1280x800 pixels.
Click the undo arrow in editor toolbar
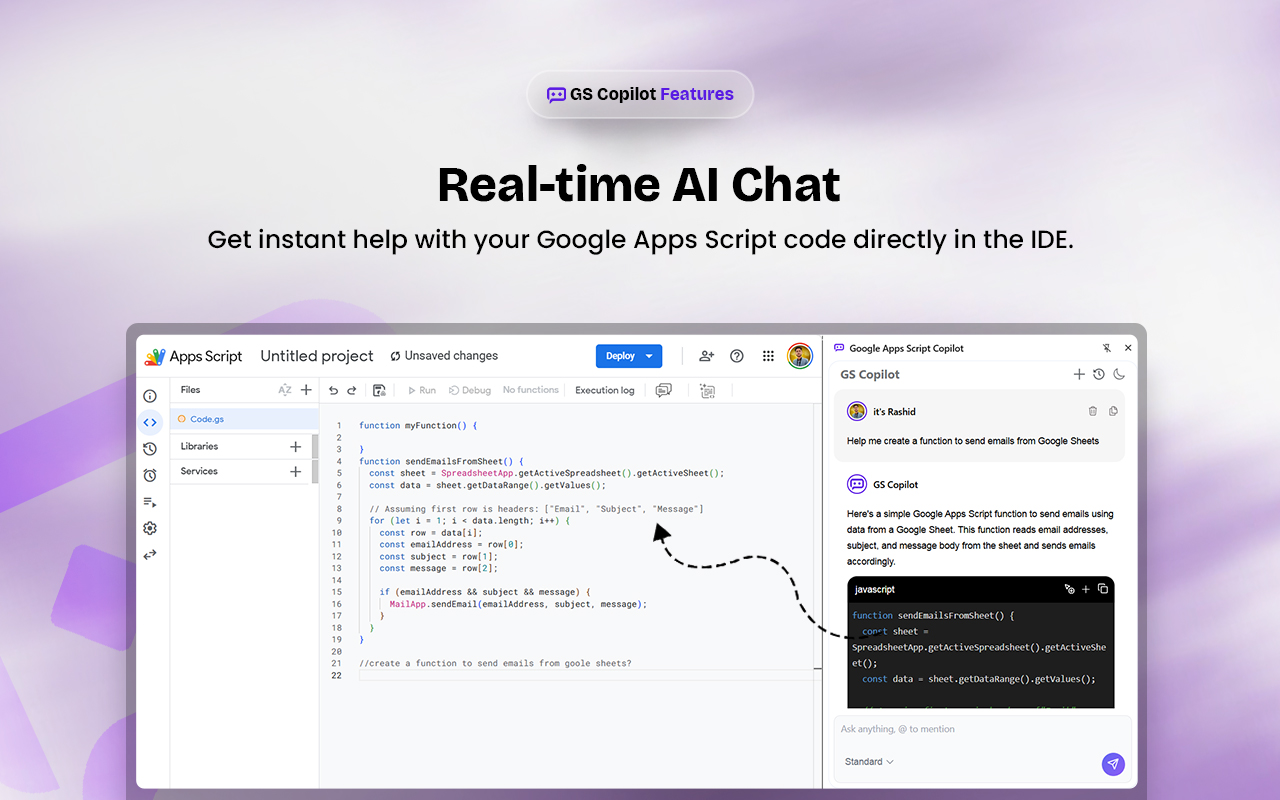[x=334, y=390]
